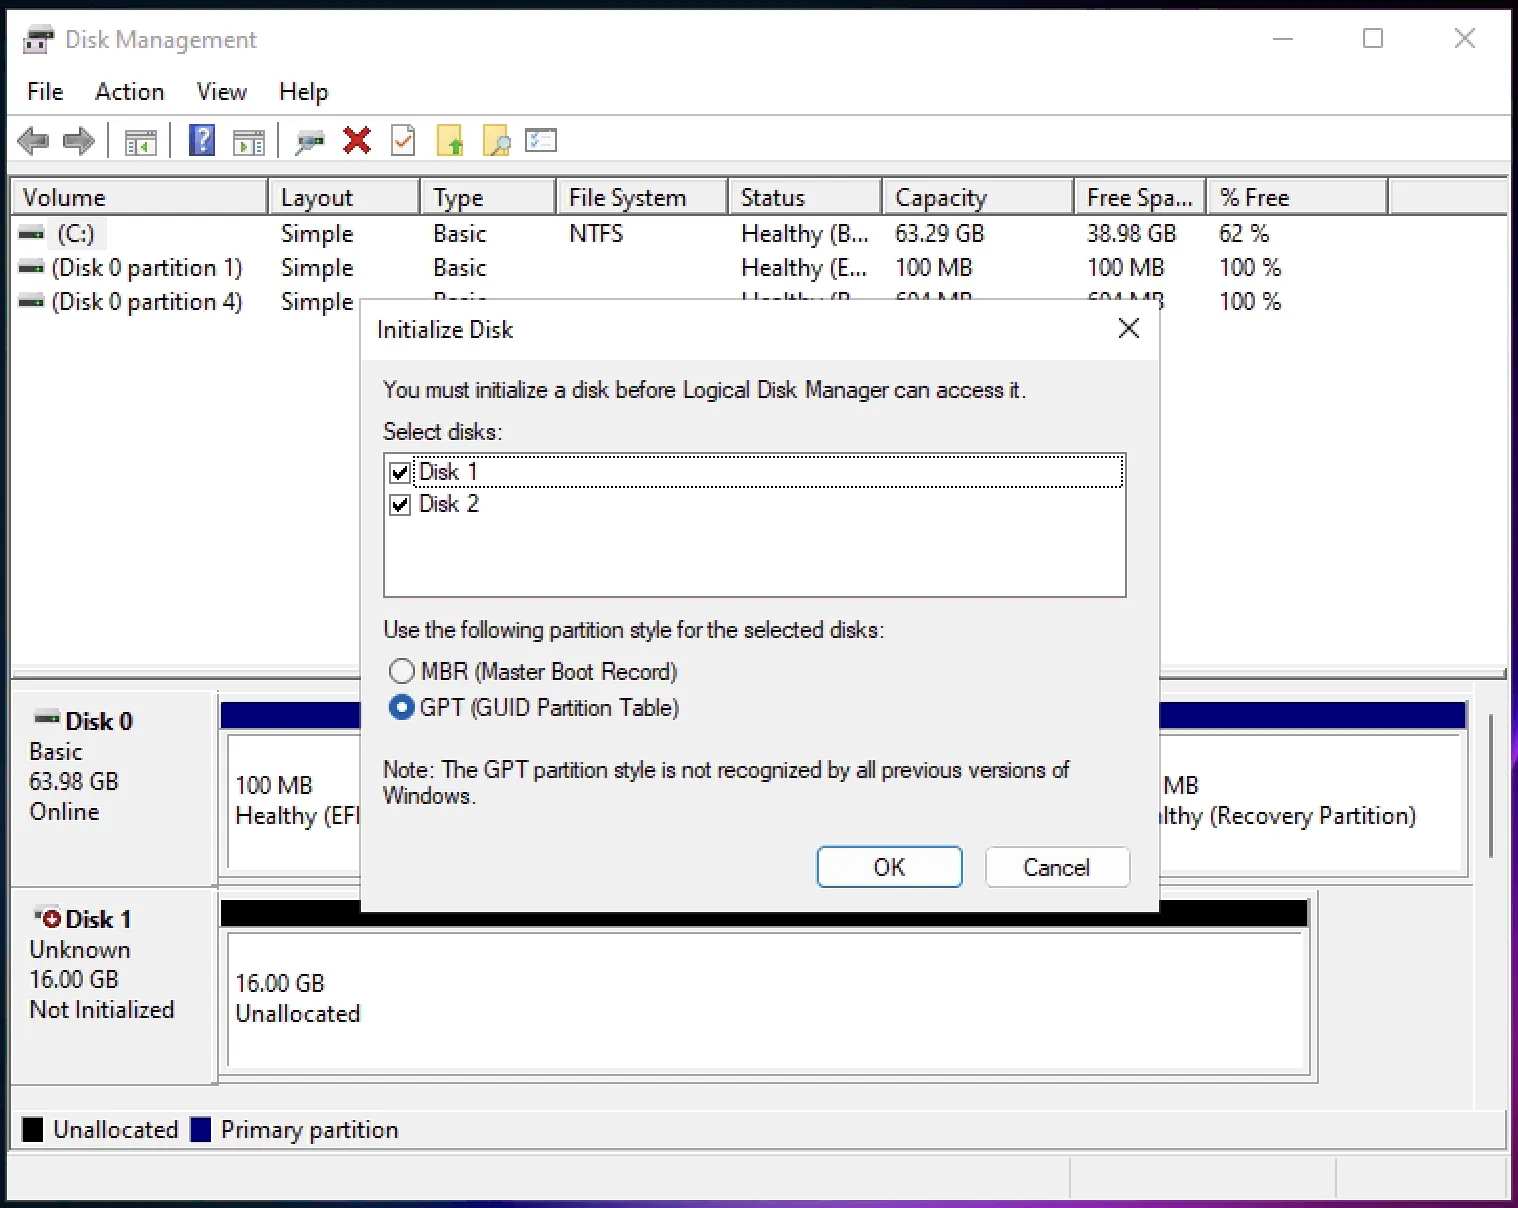Open the Action menu

pos(129,91)
